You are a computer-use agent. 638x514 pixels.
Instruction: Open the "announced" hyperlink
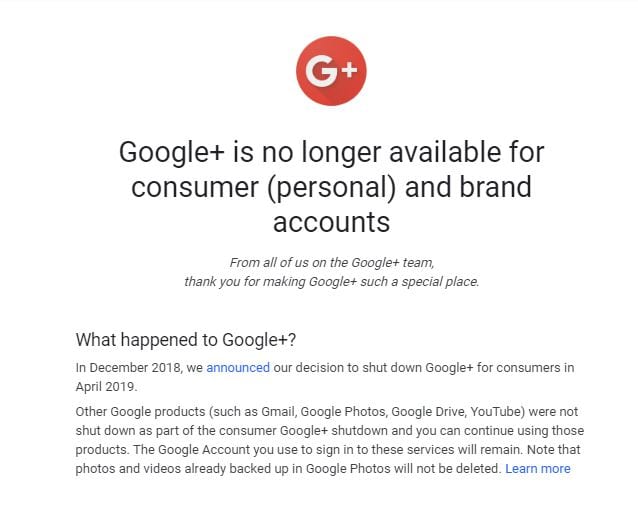[x=238, y=367]
